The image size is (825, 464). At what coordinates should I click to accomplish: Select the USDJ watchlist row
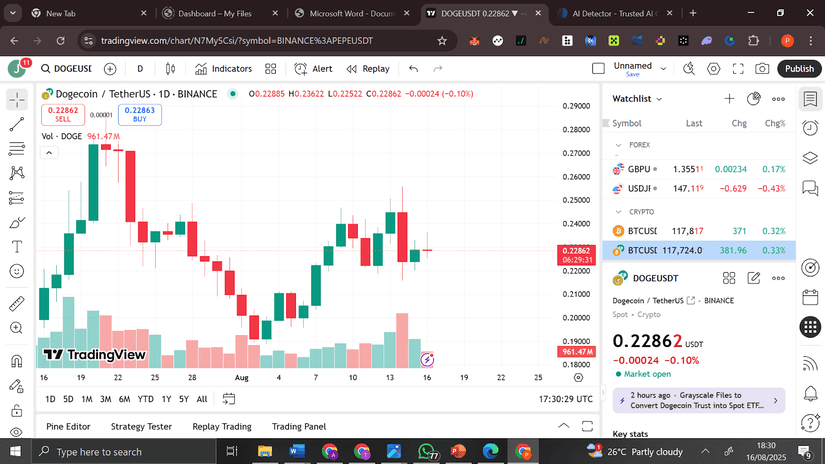(x=699, y=188)
